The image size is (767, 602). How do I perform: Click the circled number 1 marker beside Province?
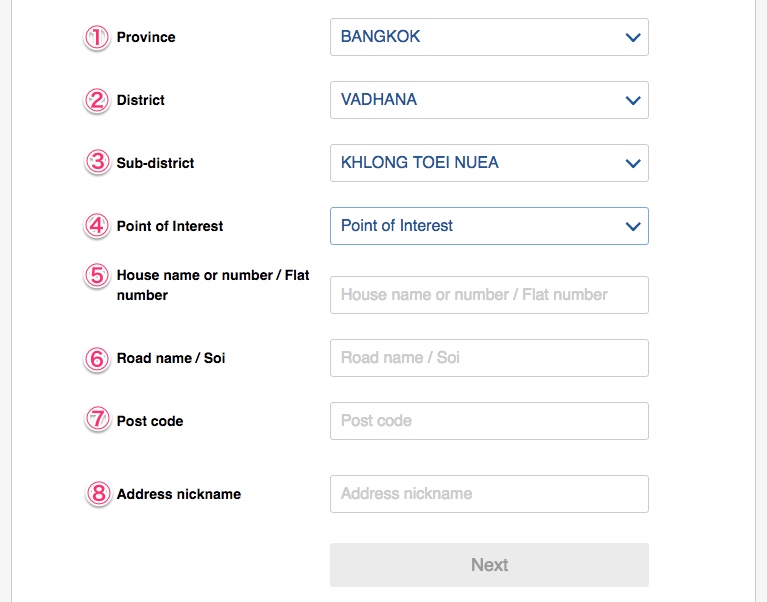click(96, 37)
